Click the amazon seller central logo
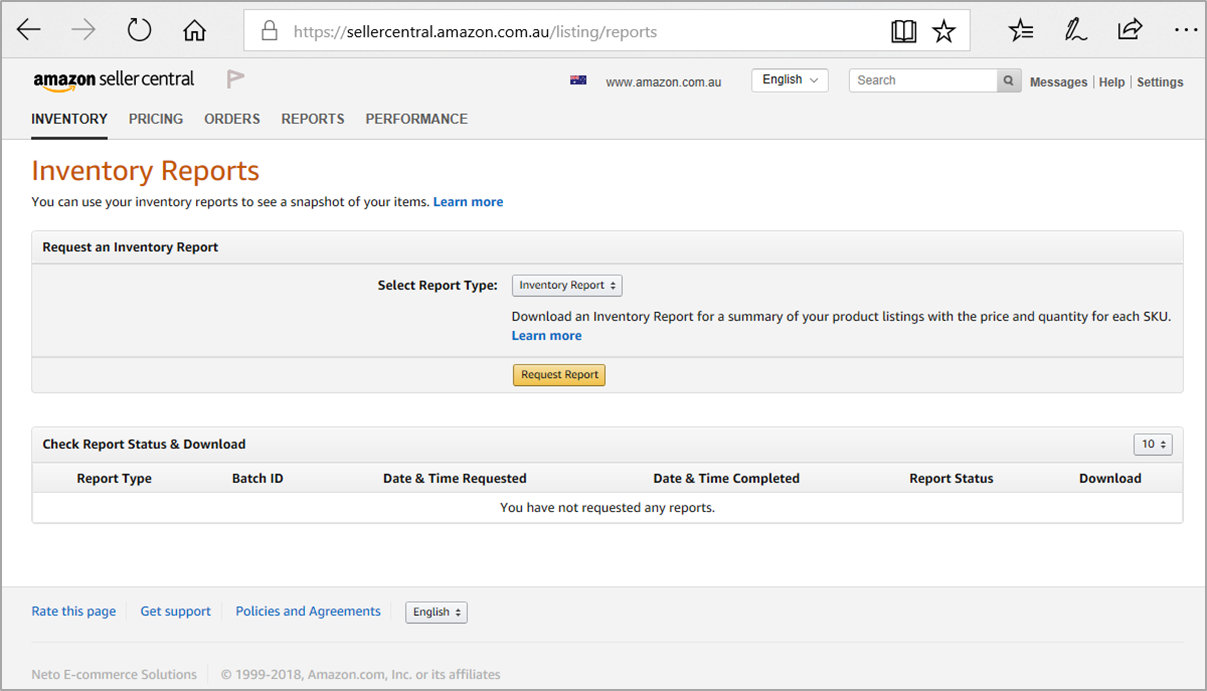Image resolution: width=1207 pixels, height=691 pixels. coord(114,80)
